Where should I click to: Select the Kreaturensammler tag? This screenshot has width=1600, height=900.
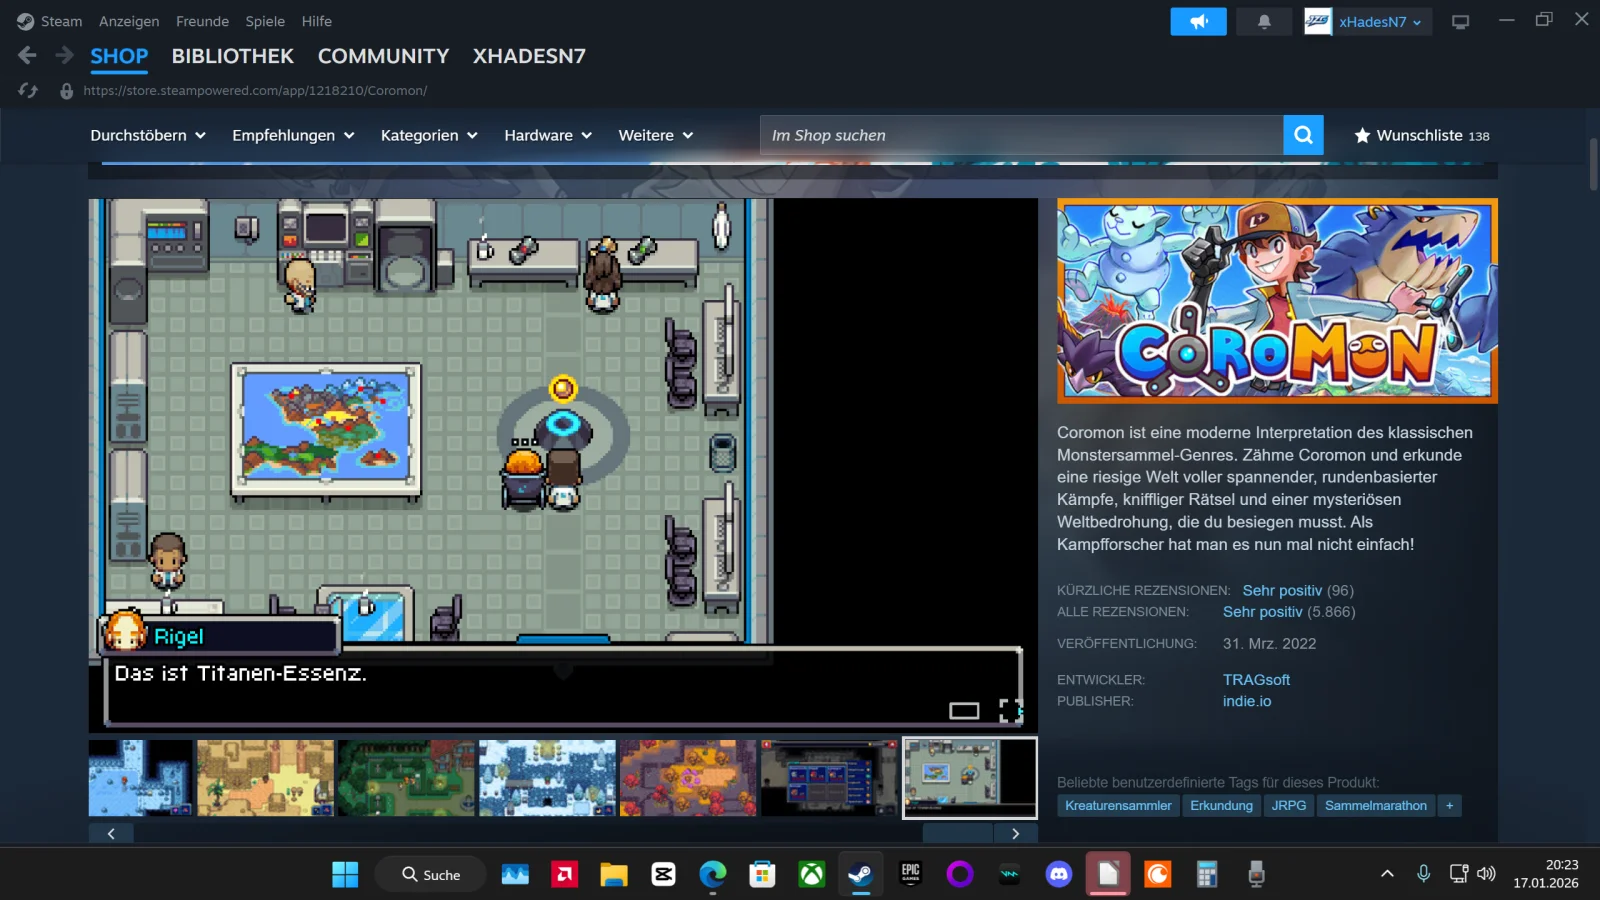pyautogui.click(x=1118, y=806)
